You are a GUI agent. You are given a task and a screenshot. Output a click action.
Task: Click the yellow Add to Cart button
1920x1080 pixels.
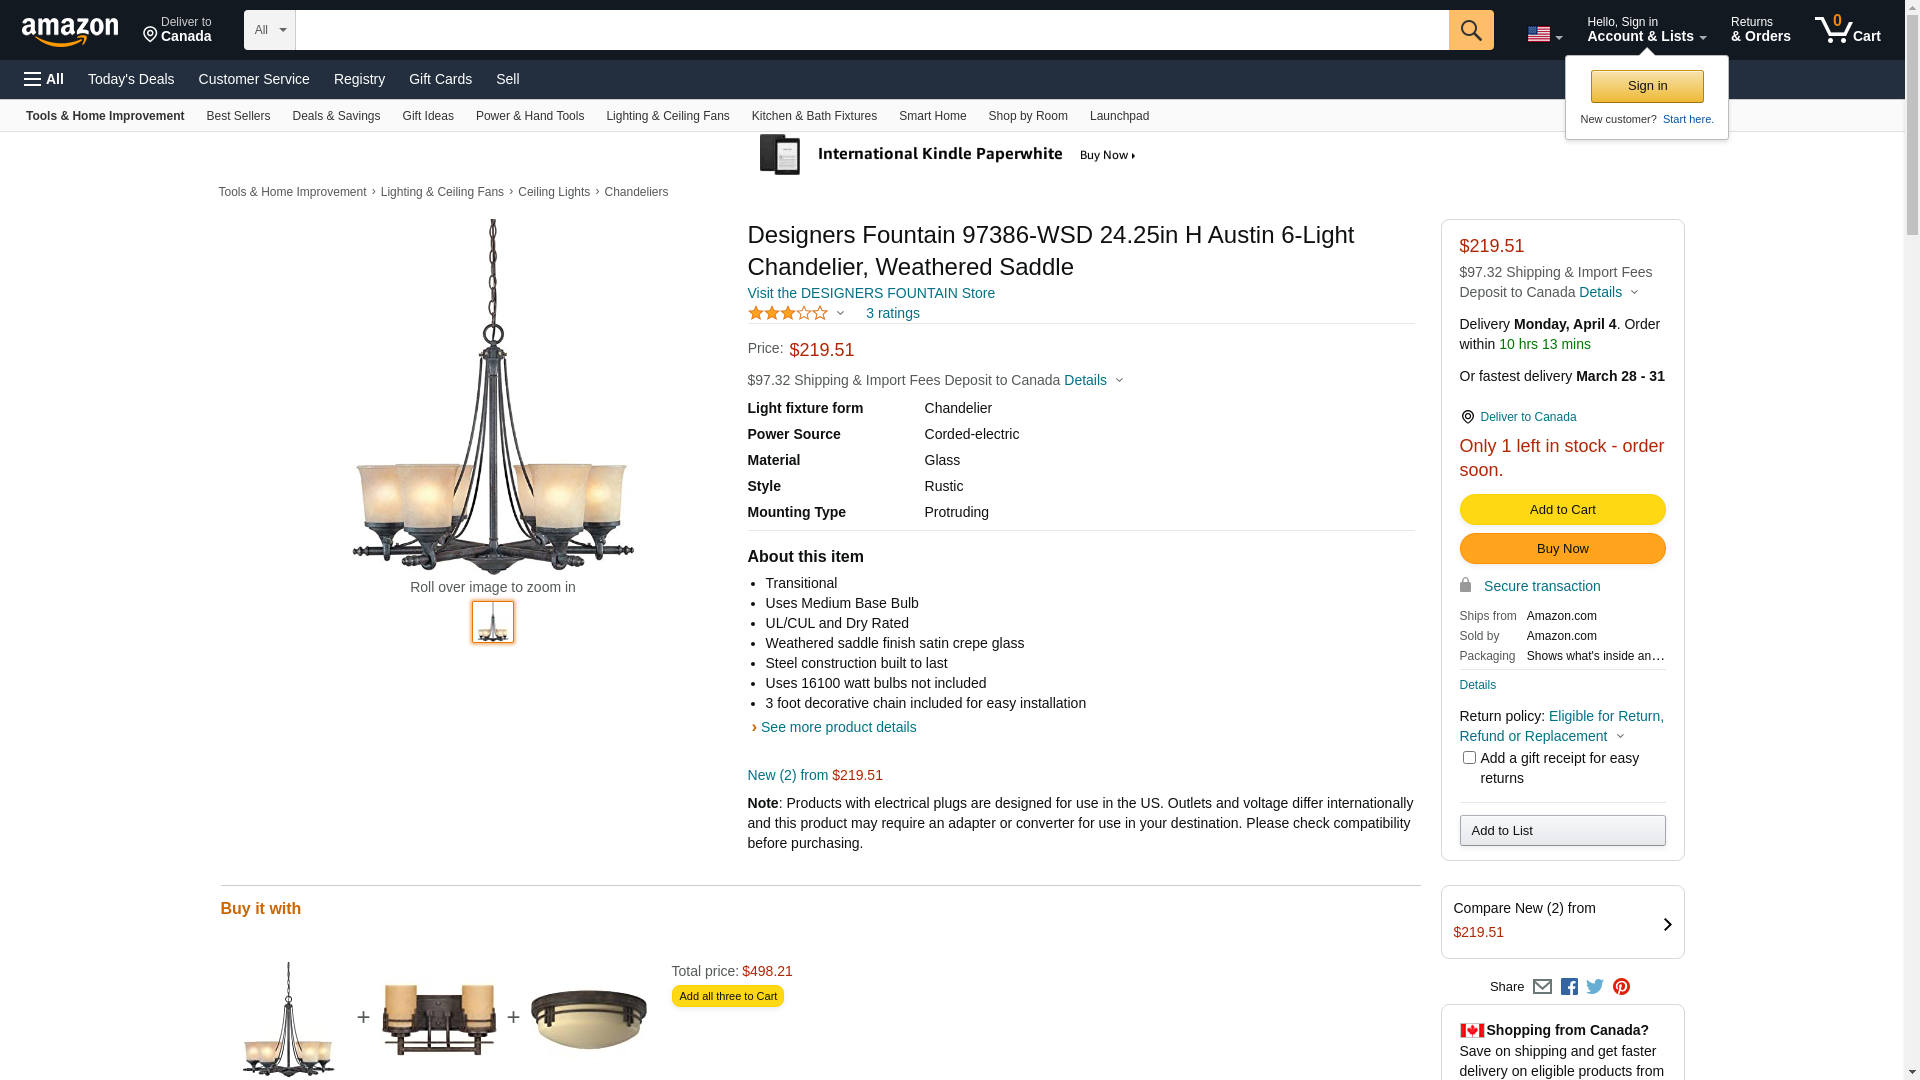click(x=1562, y=510)
